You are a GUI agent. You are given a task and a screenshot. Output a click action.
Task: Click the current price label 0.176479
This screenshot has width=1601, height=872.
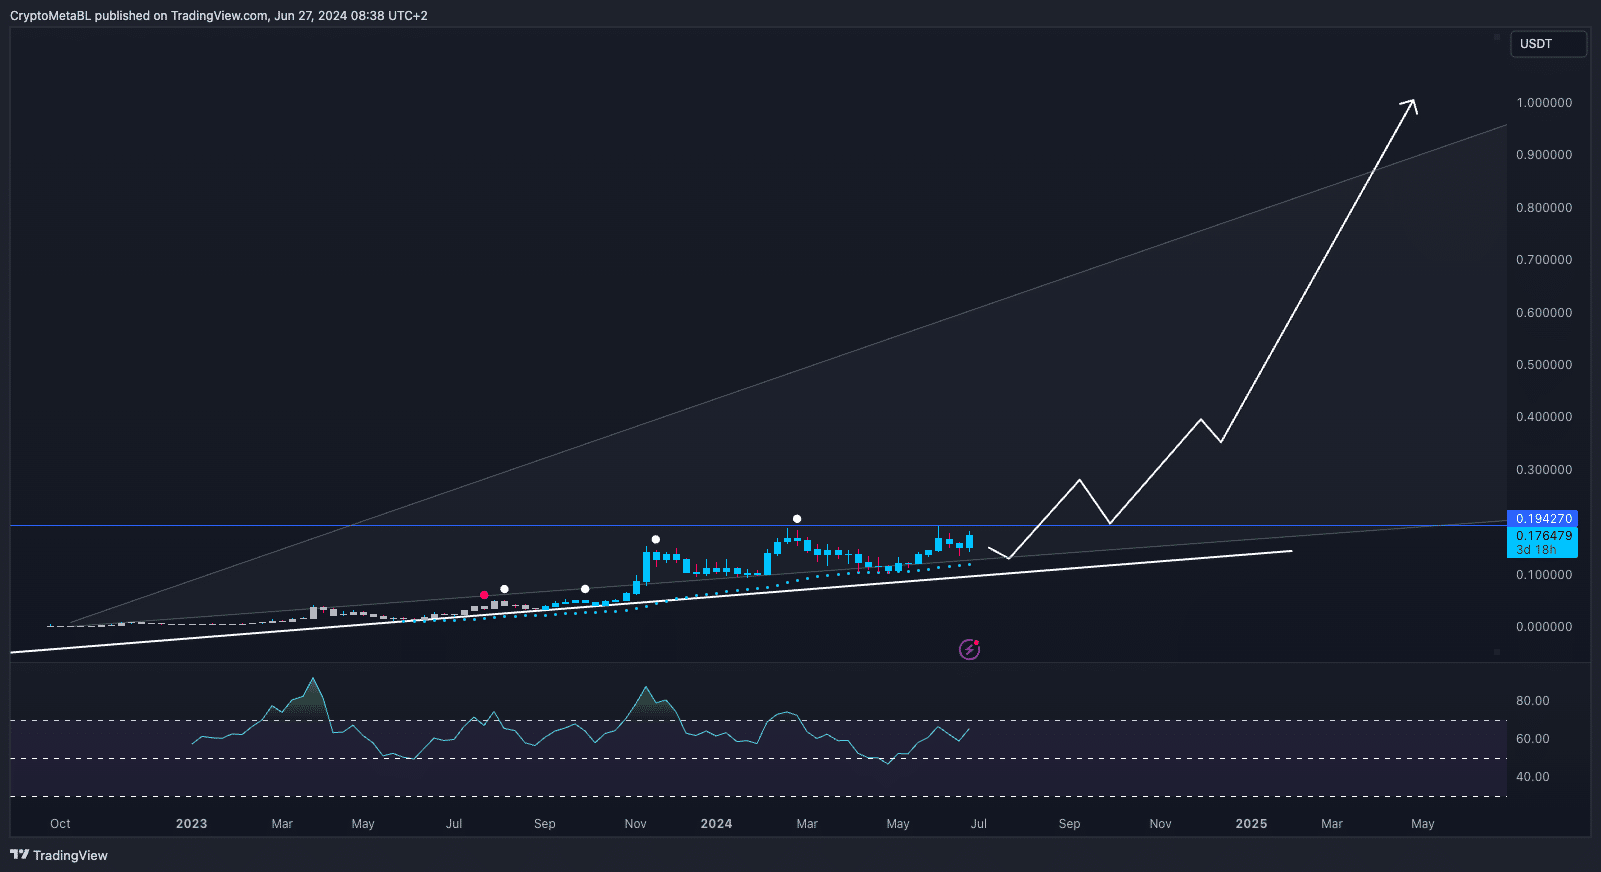pyautogui.click(x=1542, y=536)
